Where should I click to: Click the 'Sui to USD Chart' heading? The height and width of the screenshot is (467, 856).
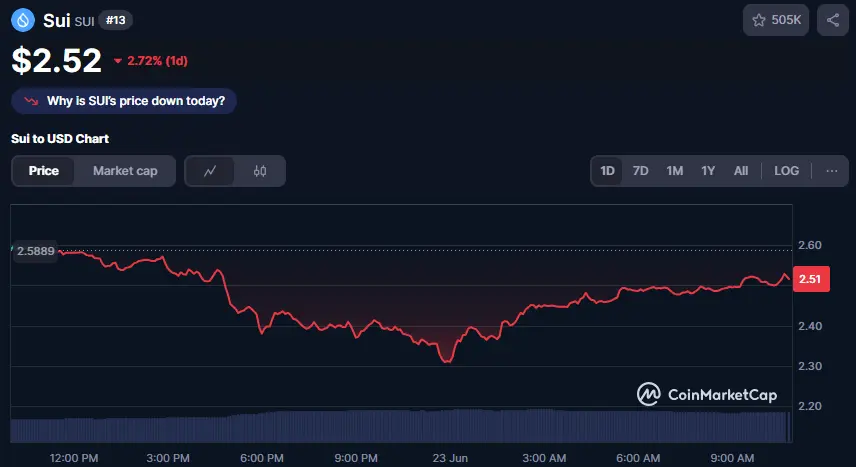click(x=60, y=139)
